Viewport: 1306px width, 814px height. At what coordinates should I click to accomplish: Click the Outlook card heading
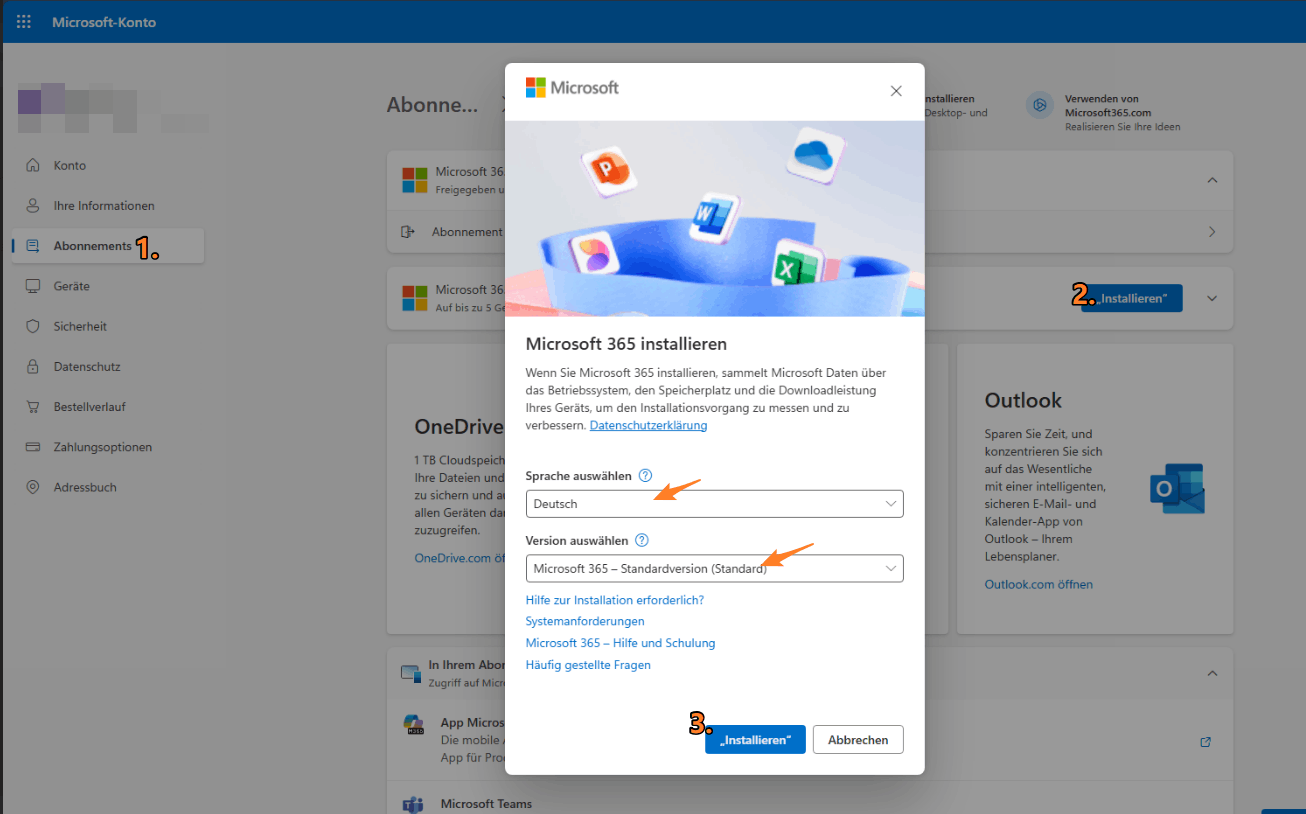tap(1023, 400)
